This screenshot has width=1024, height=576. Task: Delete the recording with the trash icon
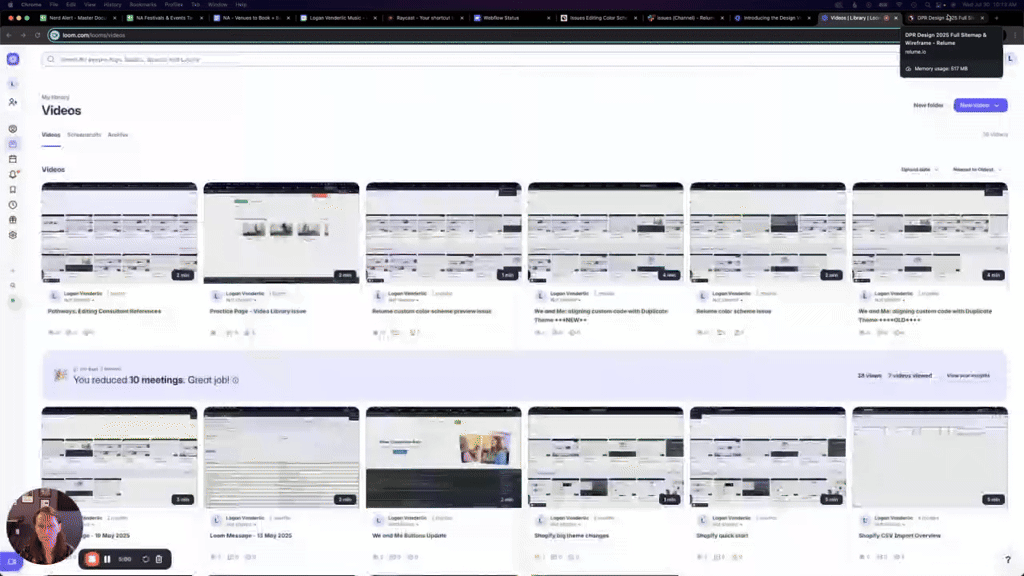tap(159, 559)
